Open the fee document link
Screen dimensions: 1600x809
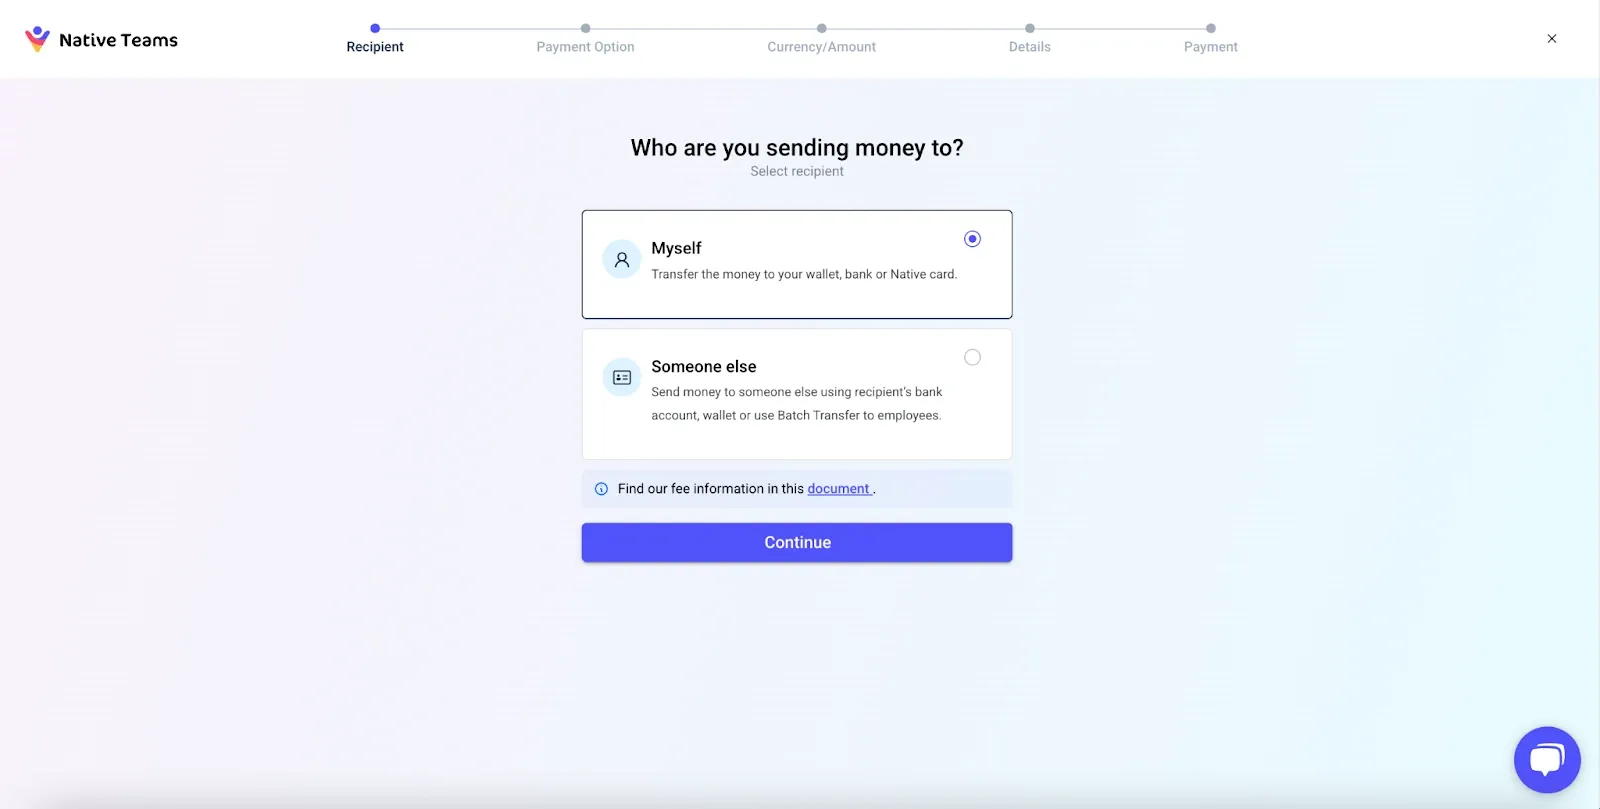[x=839, y=489]
